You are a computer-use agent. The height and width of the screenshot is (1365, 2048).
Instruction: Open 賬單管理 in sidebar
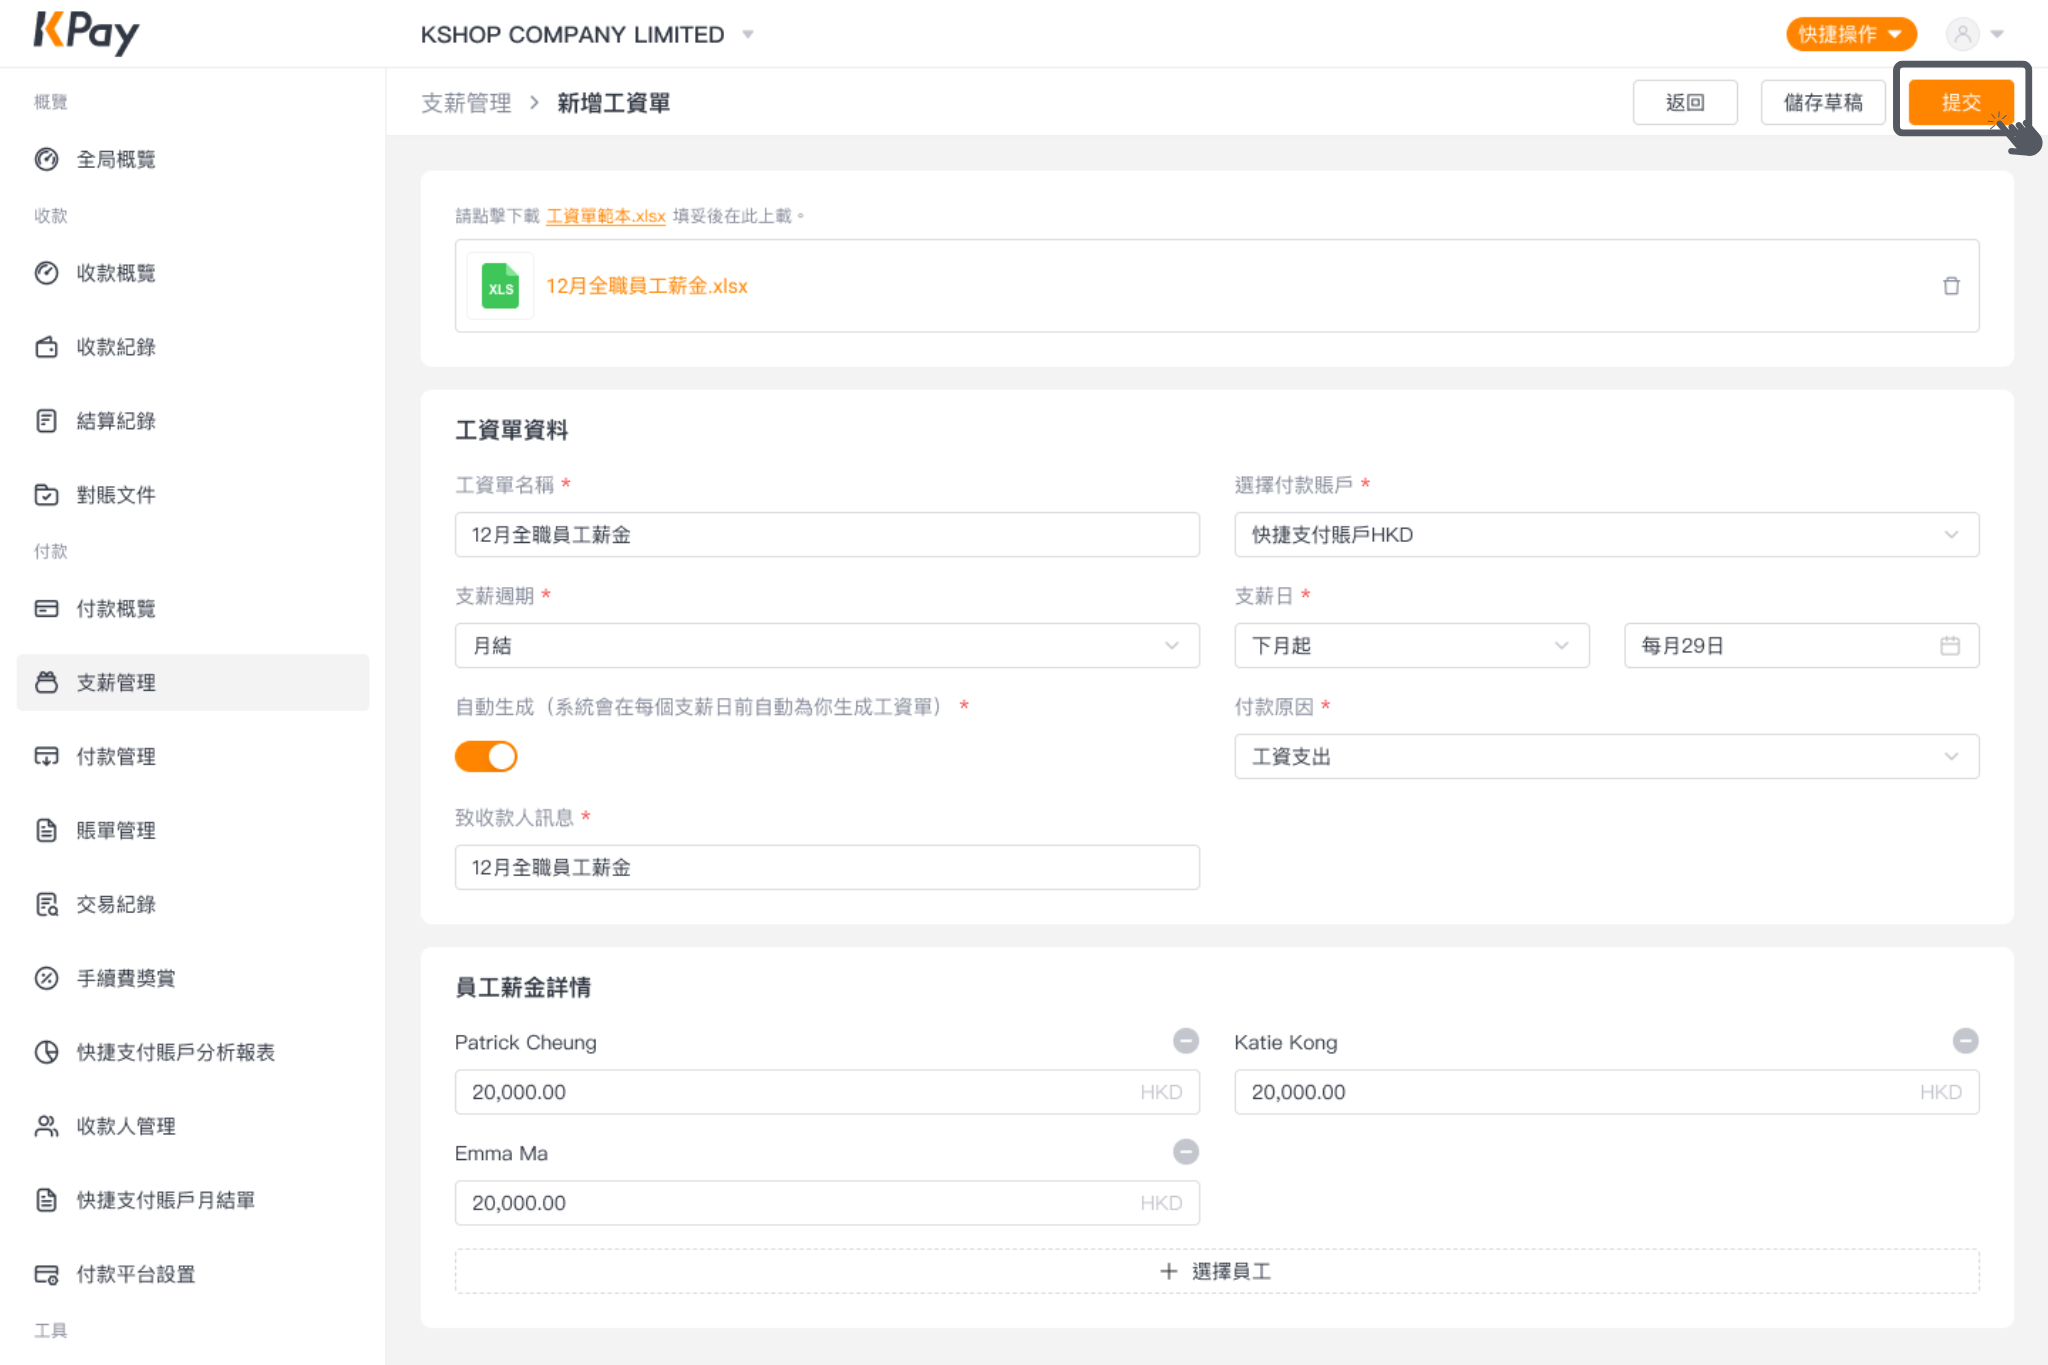click(x=193, y=831)
